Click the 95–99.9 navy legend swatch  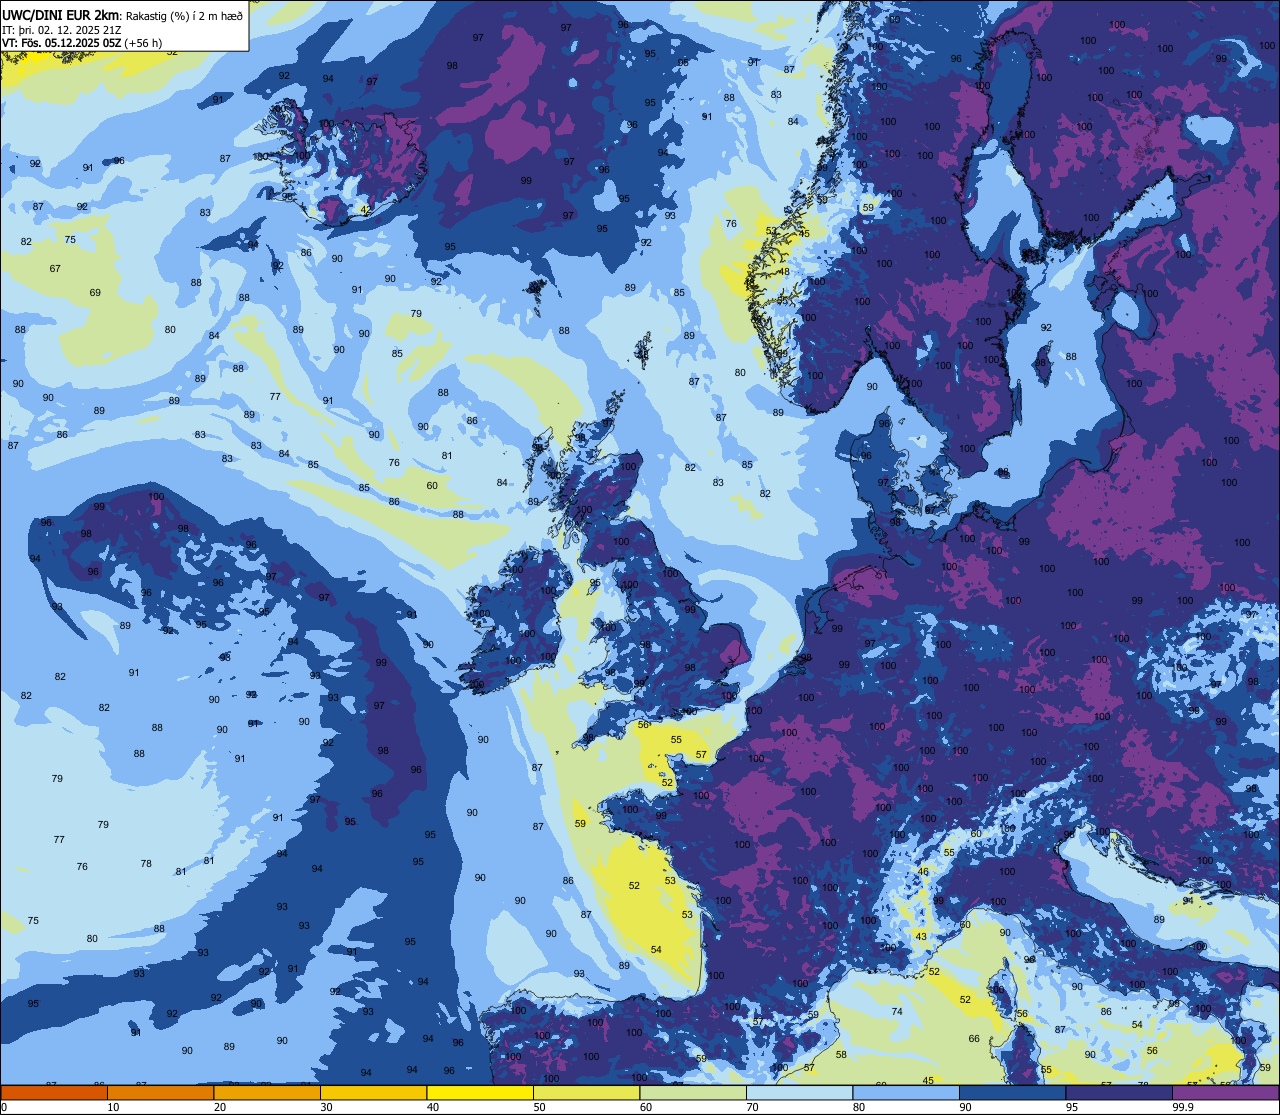pos(1119,1092)
